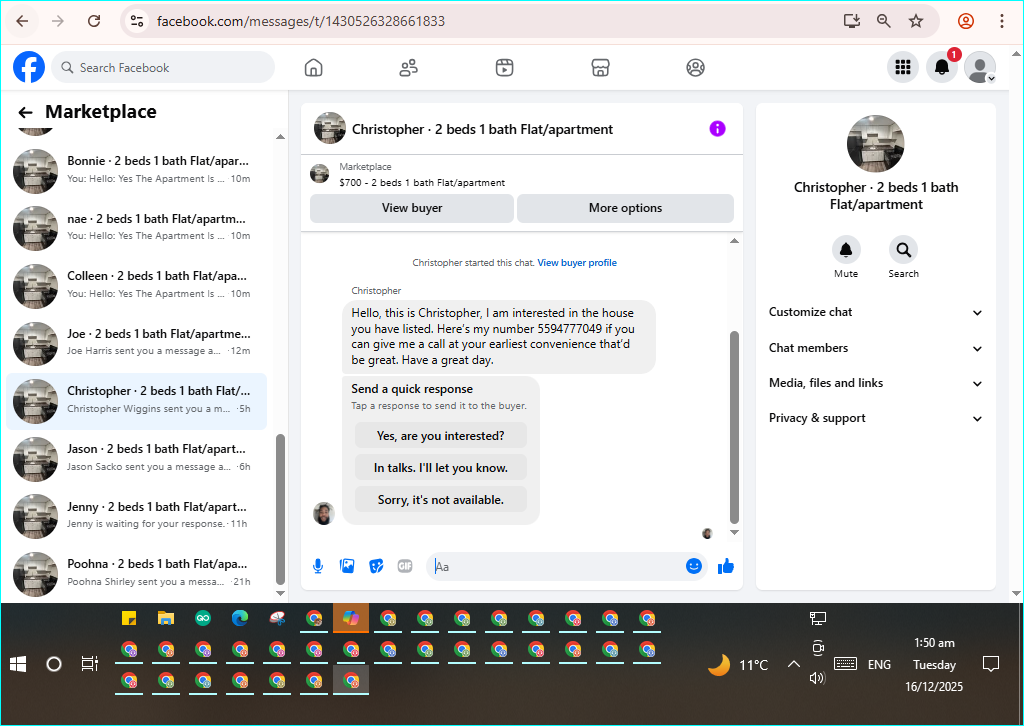Expand Chat members section
Image resolution: width=1024 pixels, height=726 pixels.
pyautogui.click(x=876, y=348)
